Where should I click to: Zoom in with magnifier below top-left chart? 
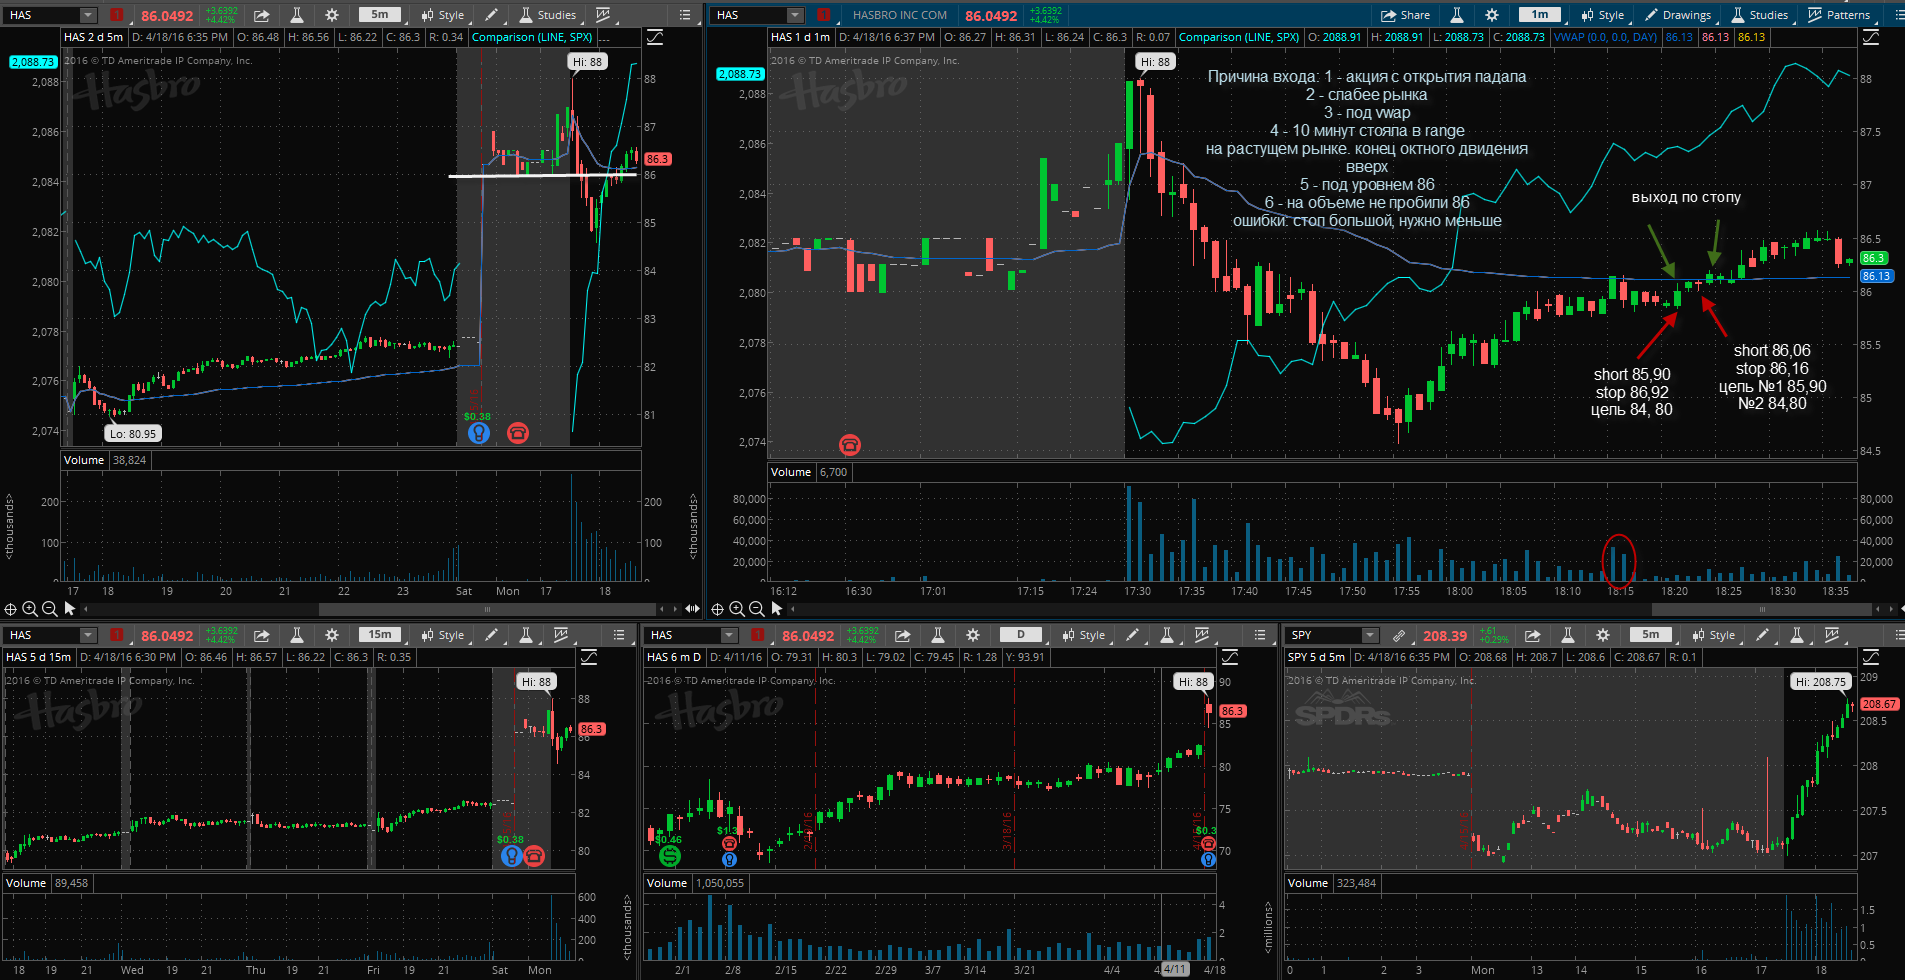click(30, 608)
